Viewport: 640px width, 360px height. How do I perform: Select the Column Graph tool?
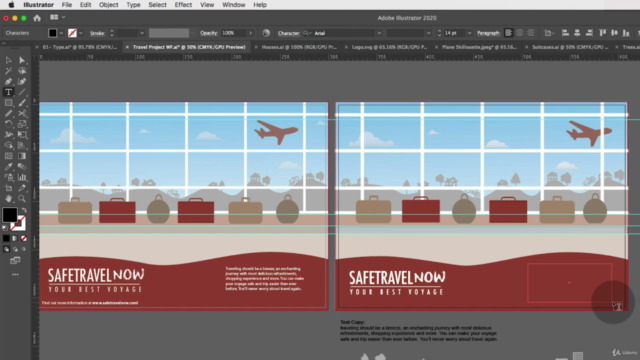click(x=22, y=177)
